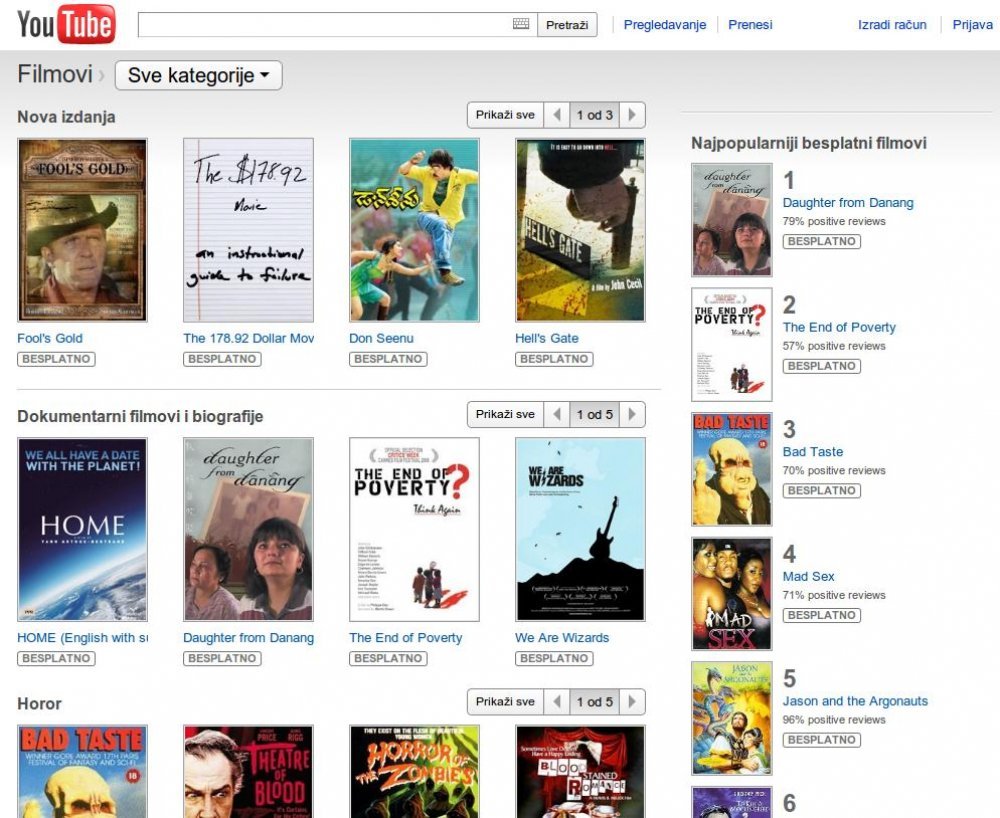Click the Fool's Gold title link
1000x818 pixels.
click(50, 339)
